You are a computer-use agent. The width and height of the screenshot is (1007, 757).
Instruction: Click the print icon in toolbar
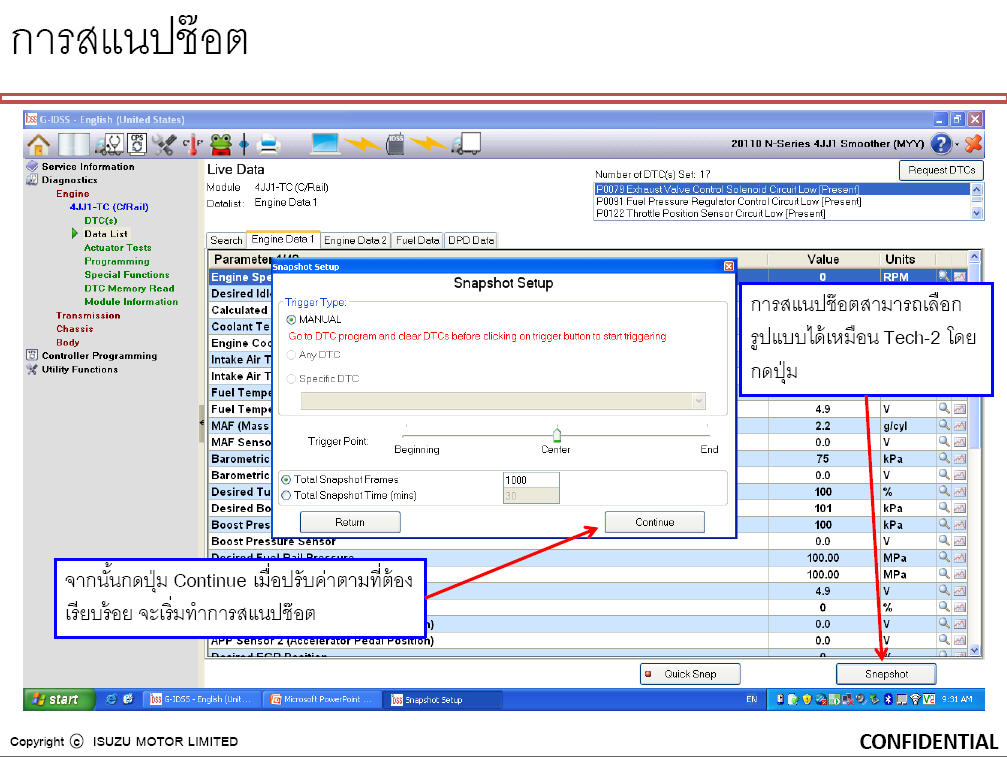[268, 144]
